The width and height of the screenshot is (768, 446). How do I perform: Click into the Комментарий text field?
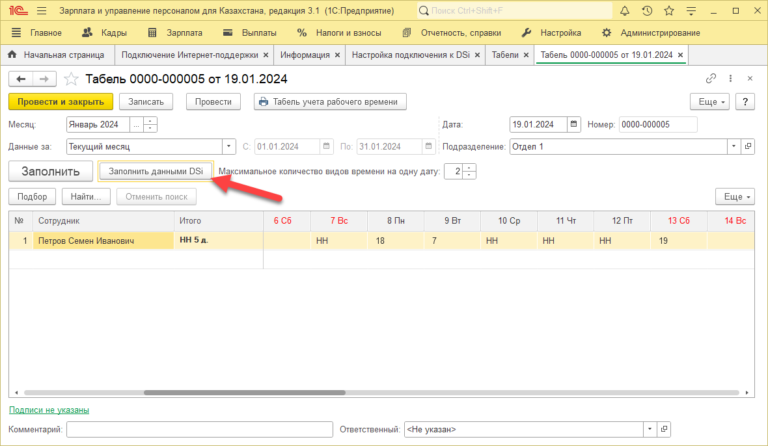pyautogui.click(x=199, y=429)
